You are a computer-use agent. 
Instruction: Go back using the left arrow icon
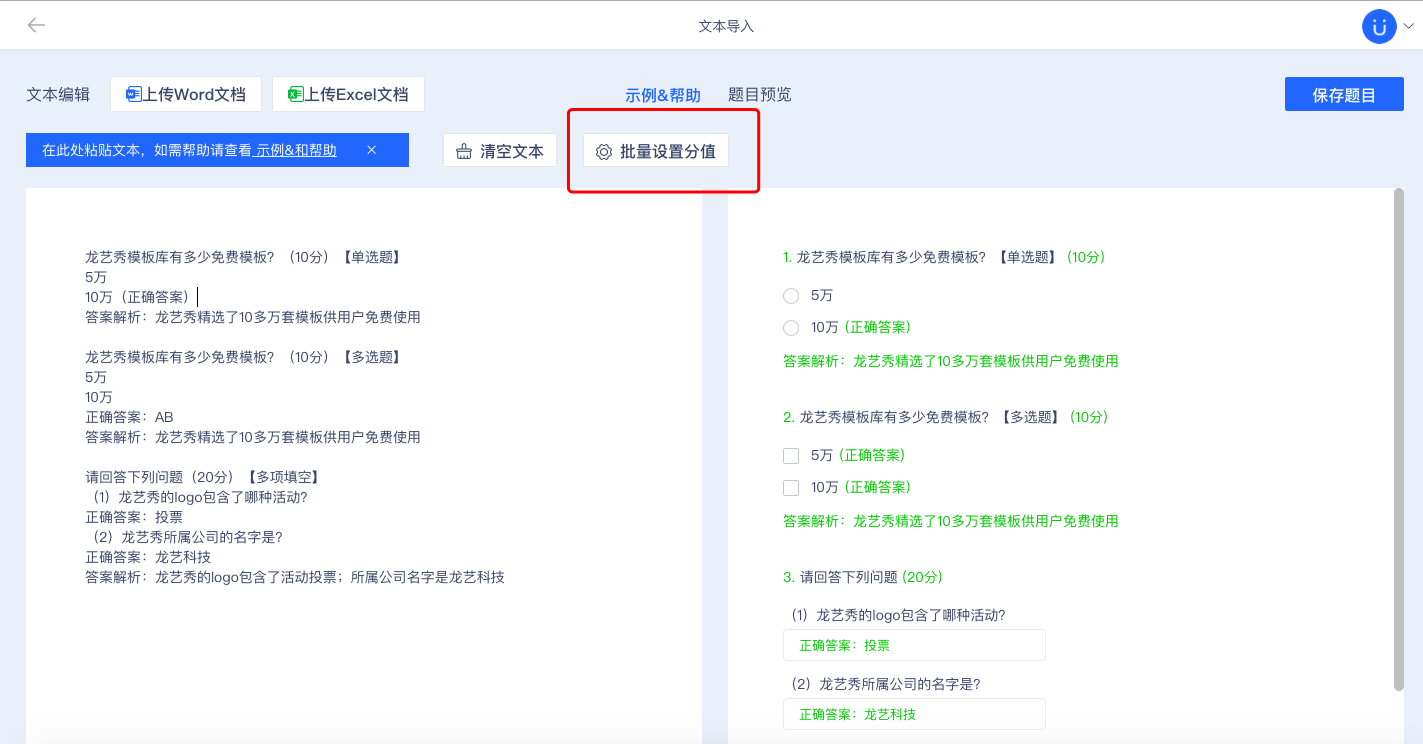click(36, 25)
